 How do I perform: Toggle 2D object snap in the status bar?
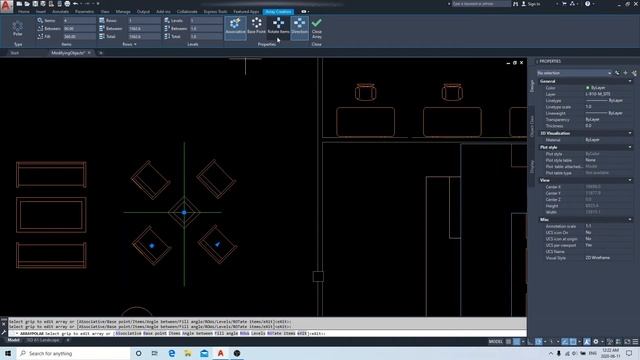[573, 342]
